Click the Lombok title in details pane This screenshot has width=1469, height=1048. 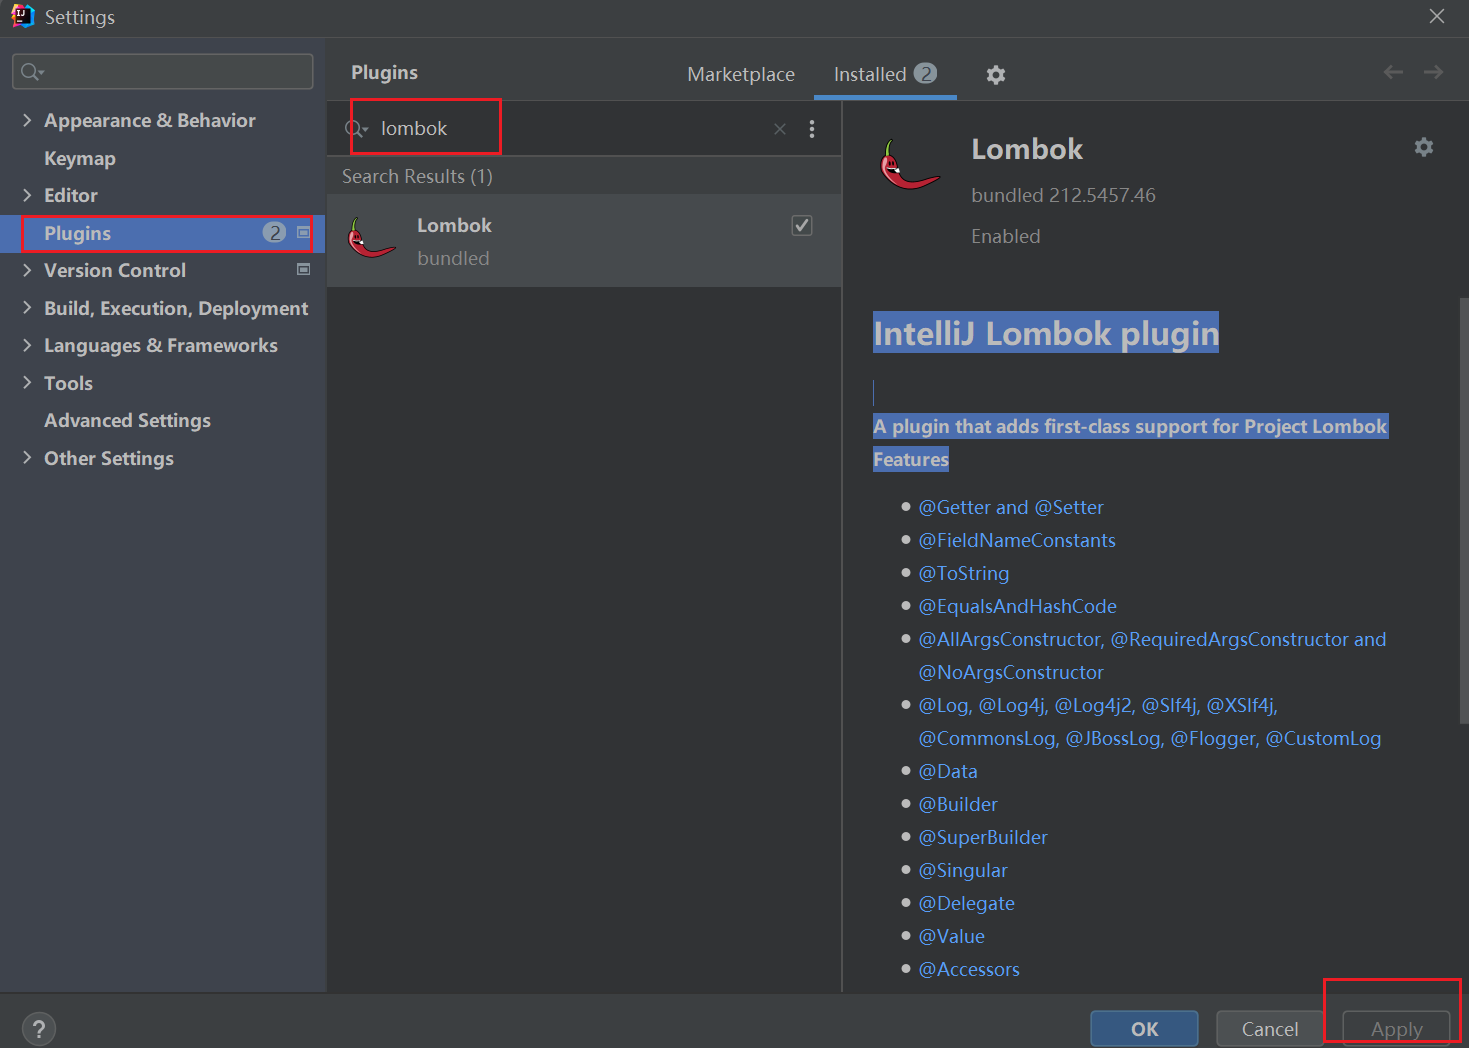coord(1027,149)
